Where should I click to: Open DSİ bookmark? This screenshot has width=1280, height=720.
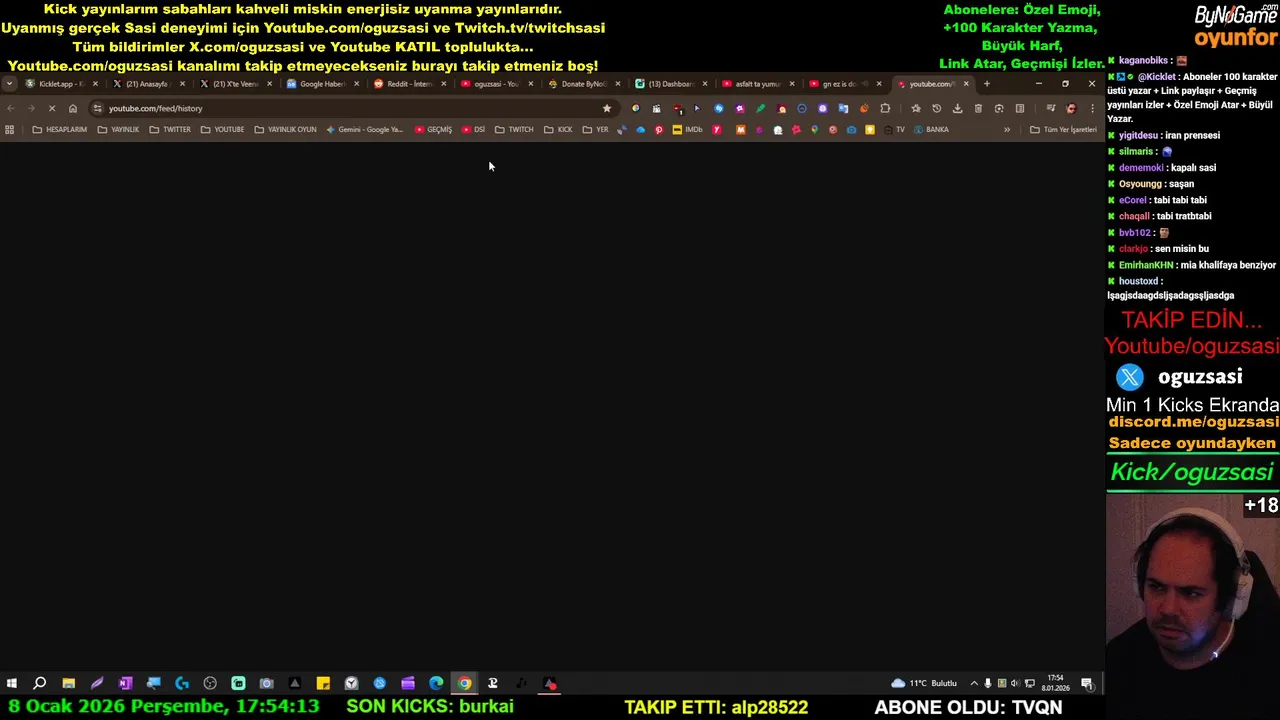[x=473, y=129]
